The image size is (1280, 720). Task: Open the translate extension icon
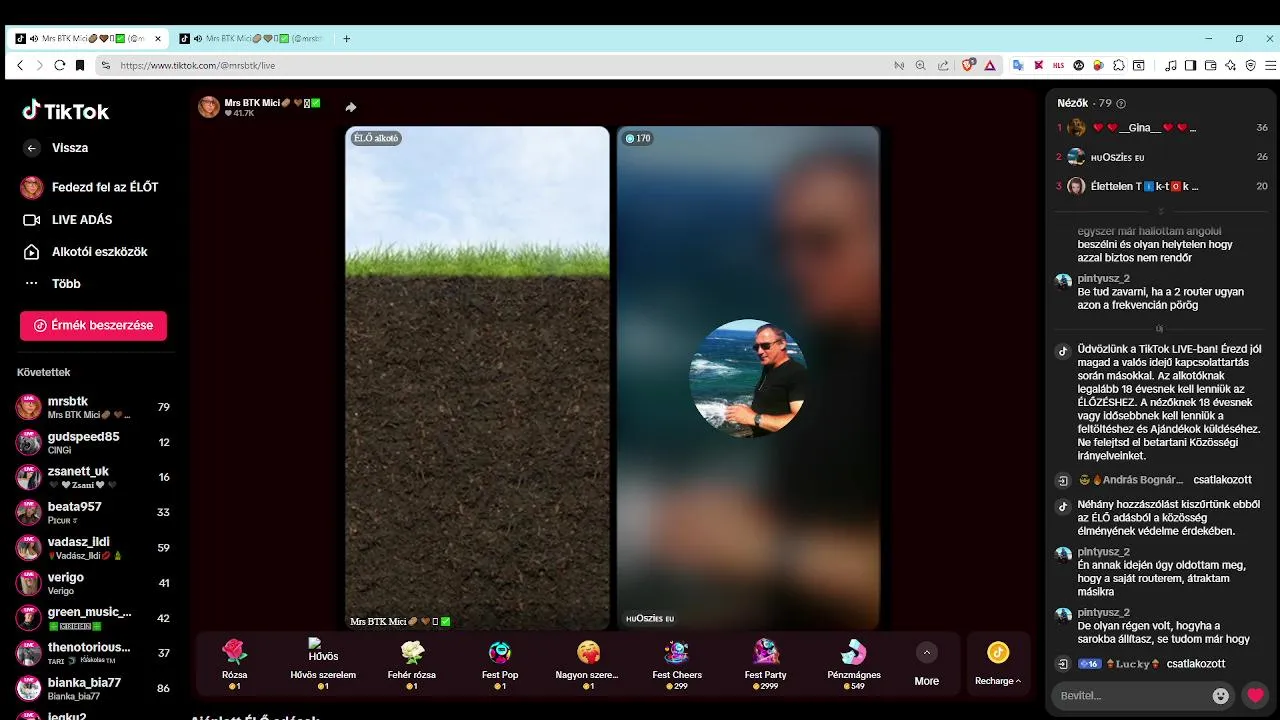(1019, 65)
